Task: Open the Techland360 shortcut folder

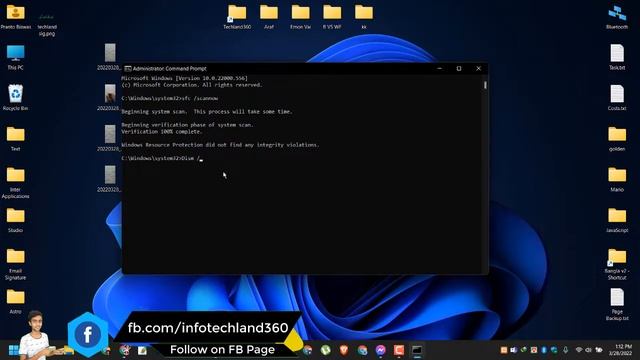Action: click(237, 17)
